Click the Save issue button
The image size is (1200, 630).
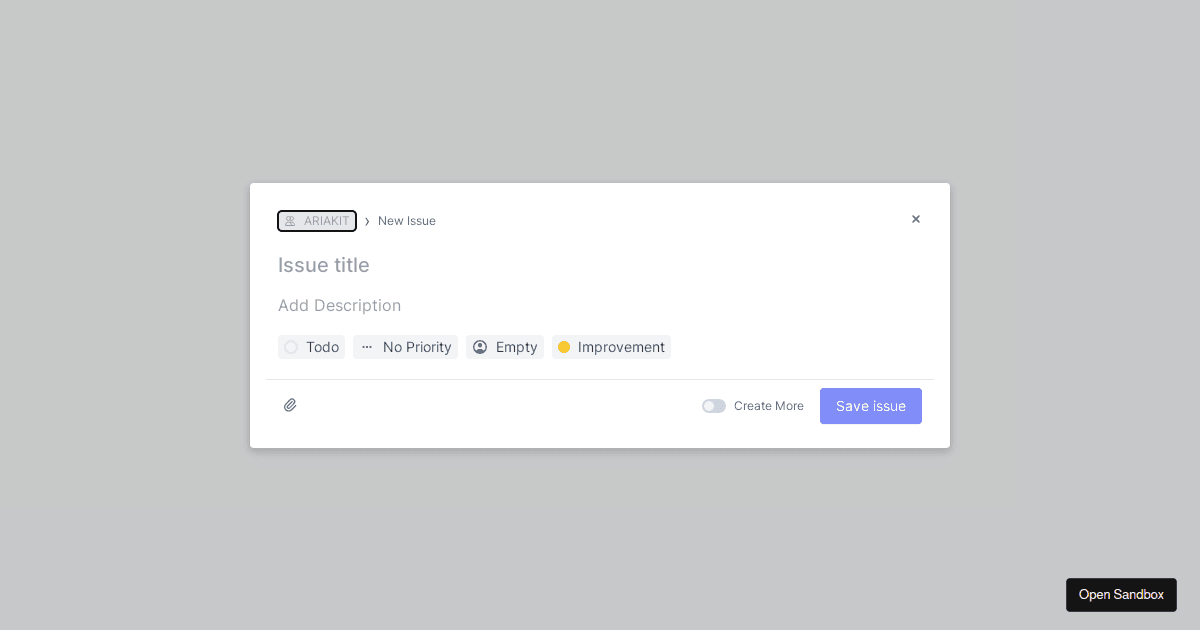pyautogui.click(x=871, y=406)
